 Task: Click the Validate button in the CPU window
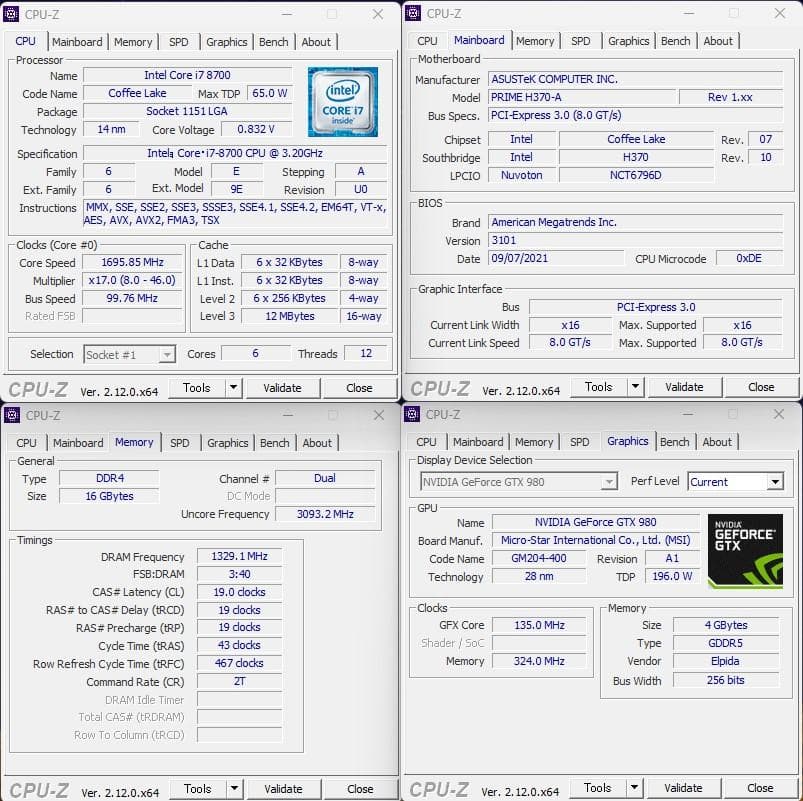click(284, 388)
